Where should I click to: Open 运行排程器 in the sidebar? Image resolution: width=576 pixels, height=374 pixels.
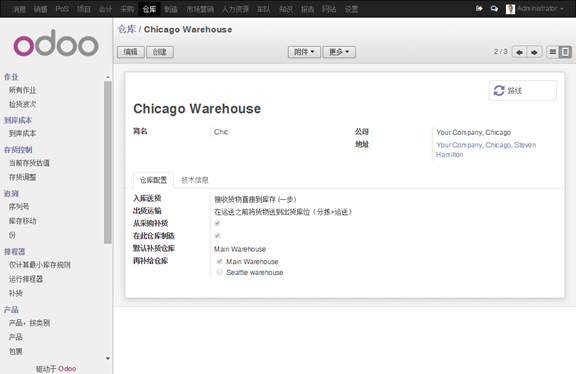(x=26, y=279)
